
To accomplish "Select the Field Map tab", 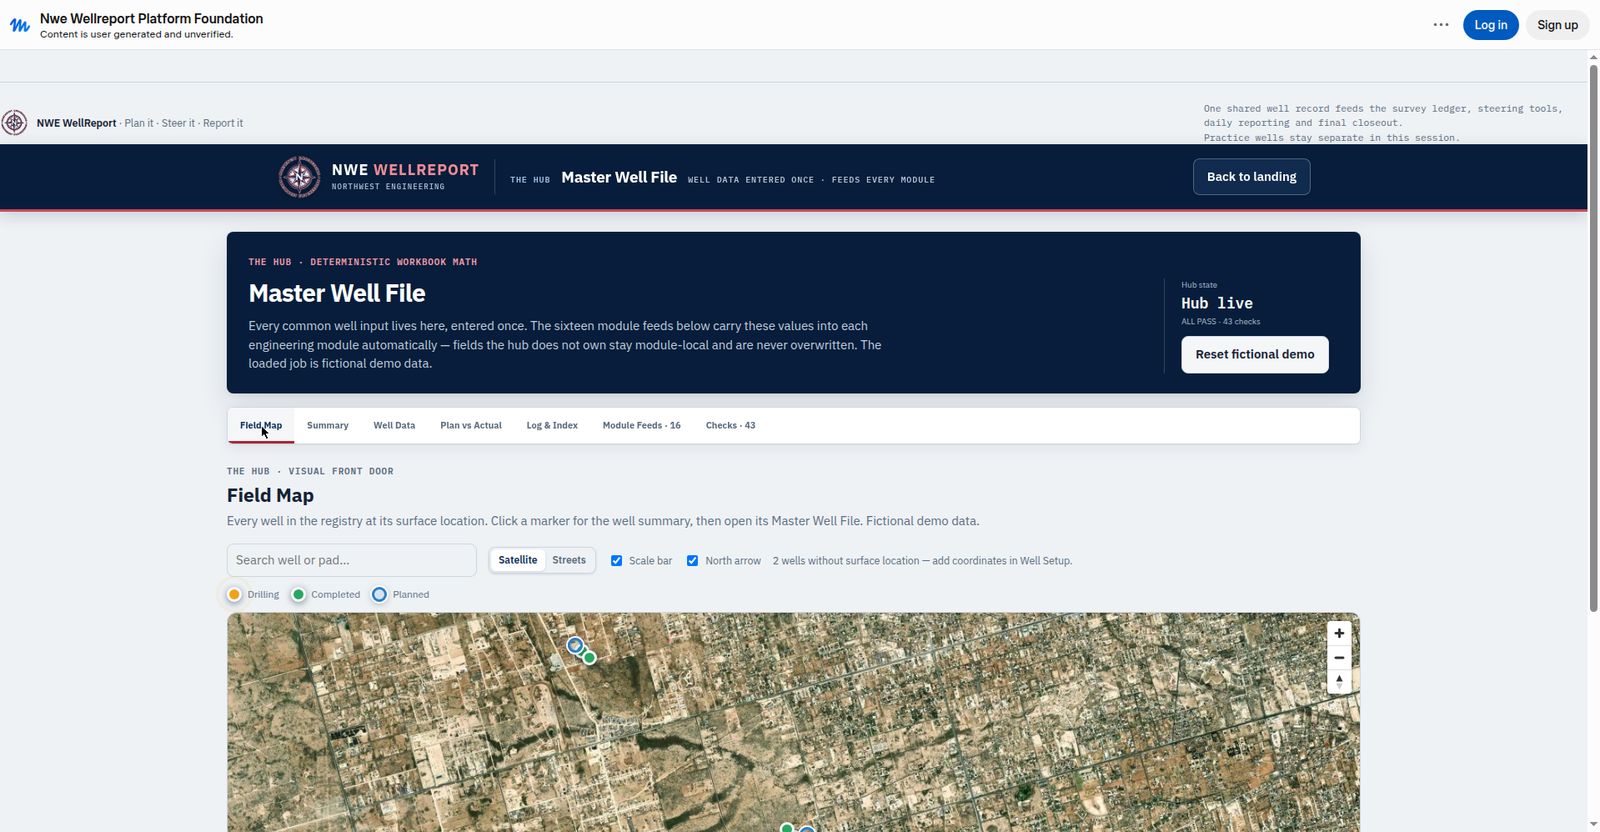I will [x=261, y=426].
